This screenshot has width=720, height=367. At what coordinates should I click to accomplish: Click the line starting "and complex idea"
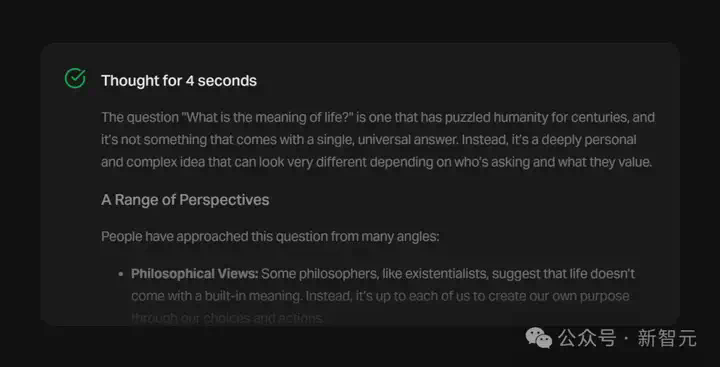[377, 162]
